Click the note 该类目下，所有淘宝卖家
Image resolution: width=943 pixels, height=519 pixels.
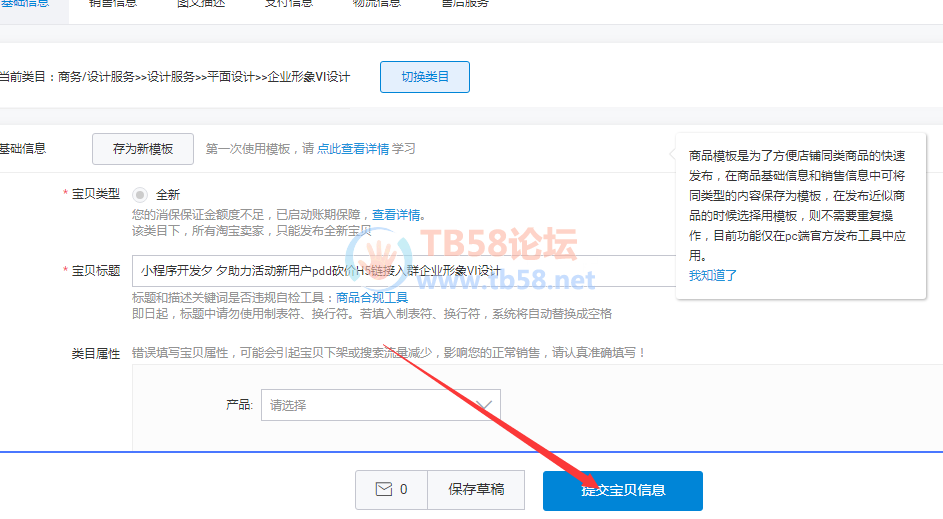pyautogui.click(x=252, y=231)
